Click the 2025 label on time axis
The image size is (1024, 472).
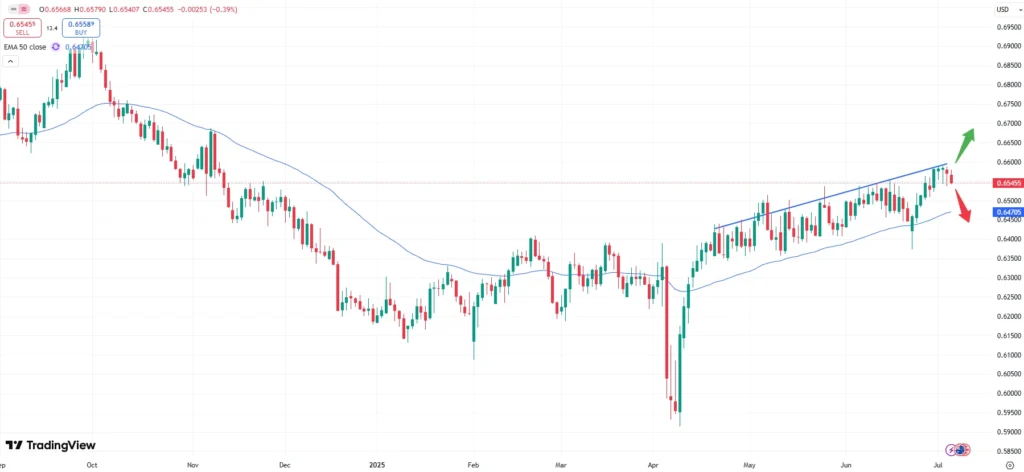click(x=377, y=465)
